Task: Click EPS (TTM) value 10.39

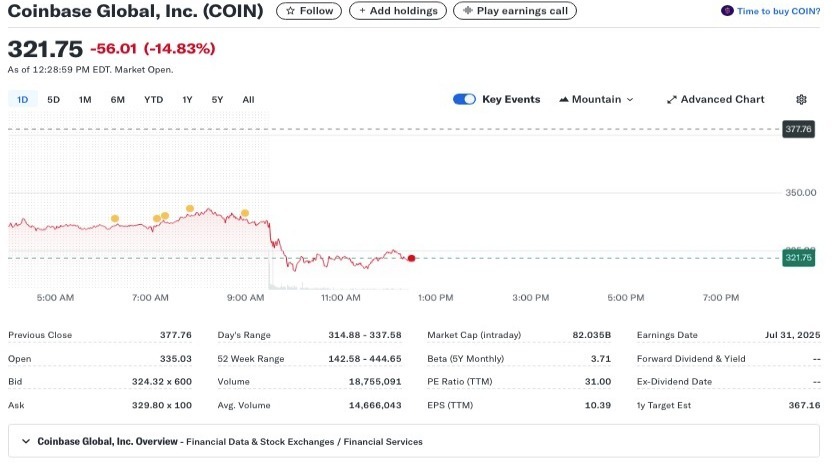Action: click(598, 405)
